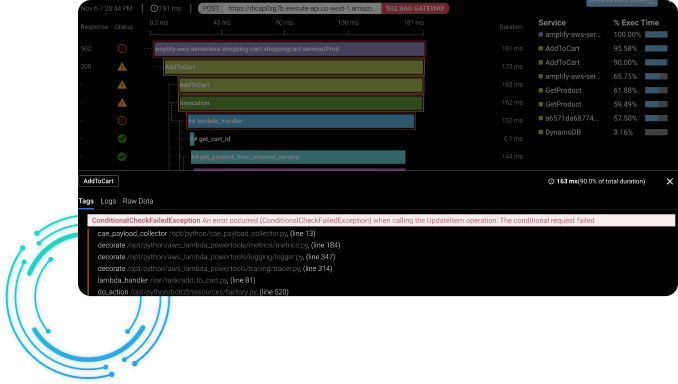Select the Tags tab
This screenshot has height=384, width=678.
point(86,201)
